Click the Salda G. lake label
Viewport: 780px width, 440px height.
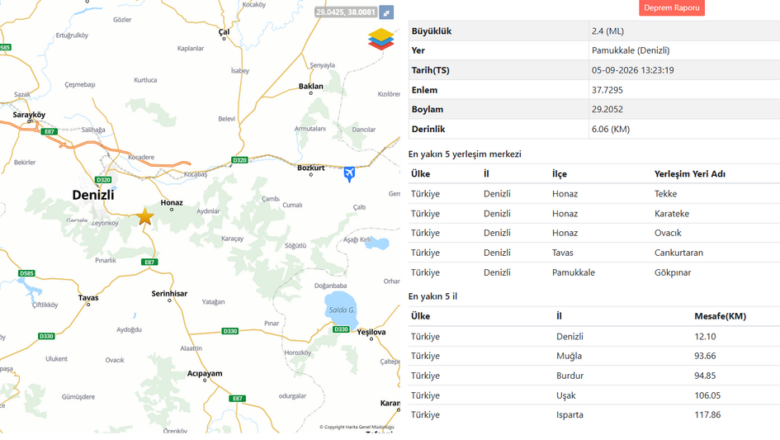click(341, 310)
